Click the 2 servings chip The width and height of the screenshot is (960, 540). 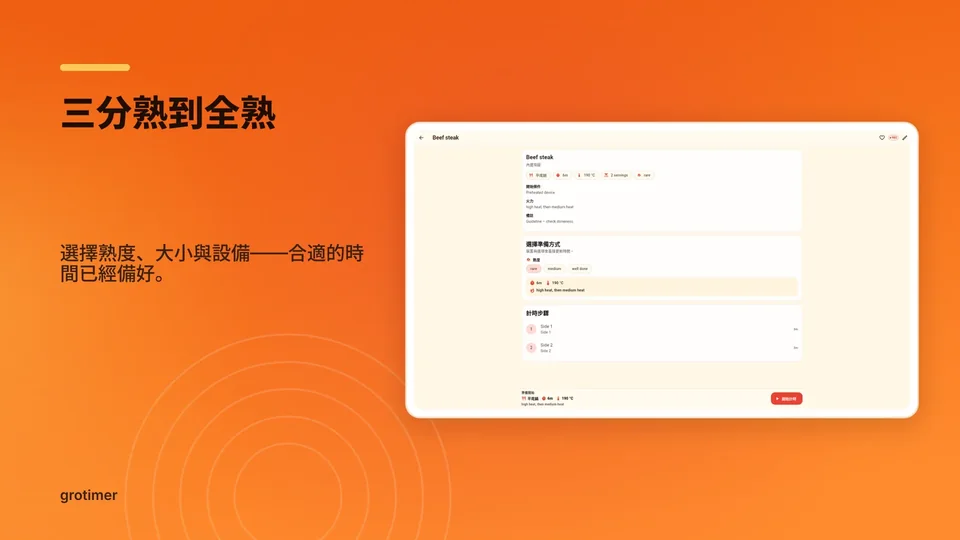[x=617, y=175]
